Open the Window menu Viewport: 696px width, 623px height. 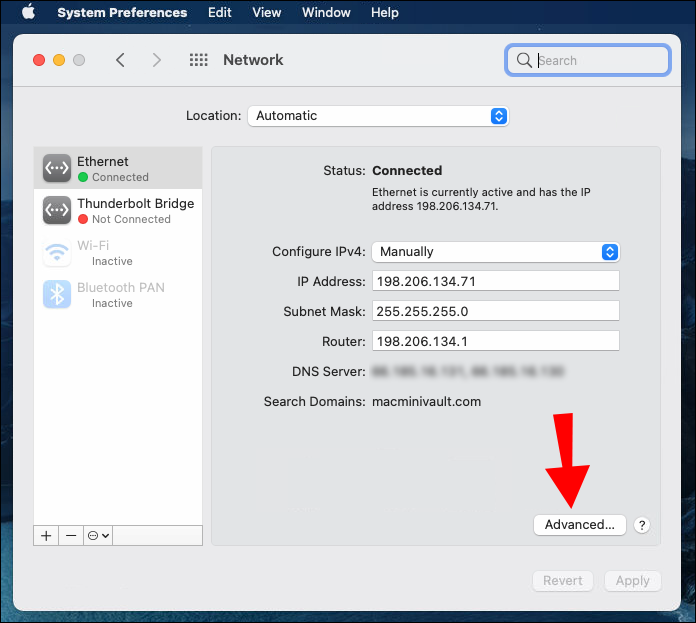click(x=326, y=12)
